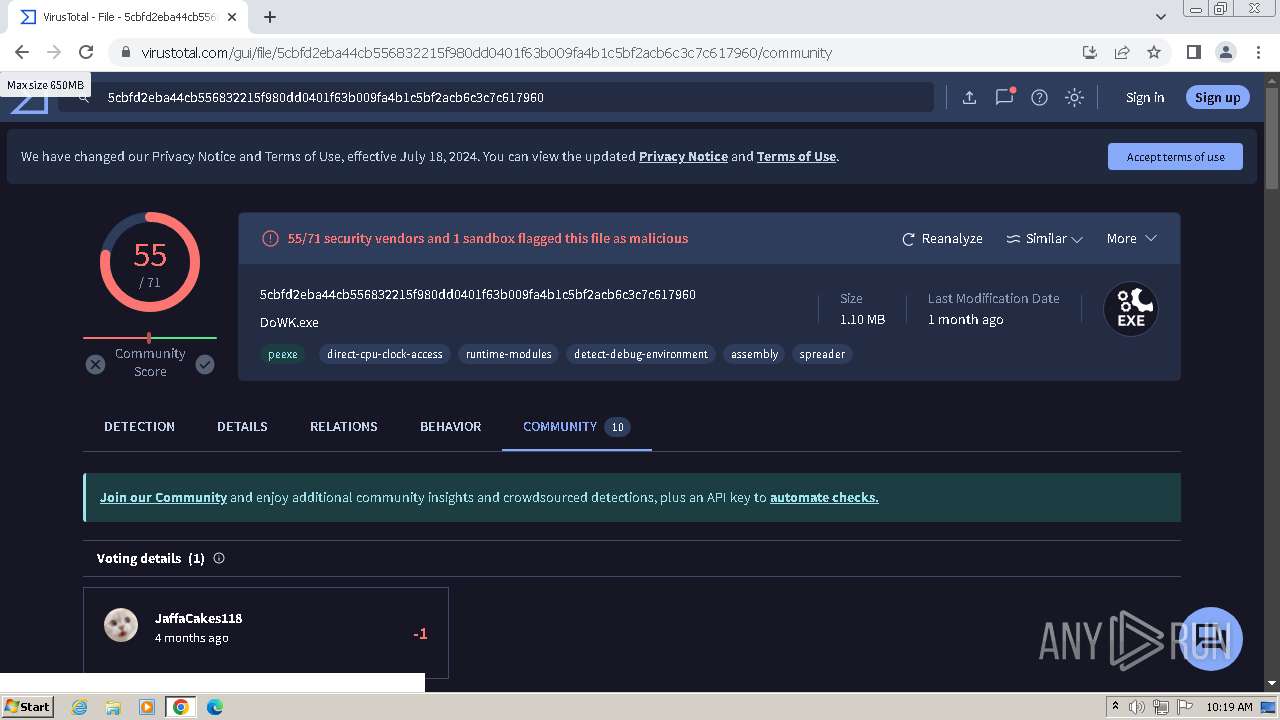Image resolution: width=1280 pixels, height=720 pixels.
Task: Open the Windows Start button
Action: click(27, 706)
